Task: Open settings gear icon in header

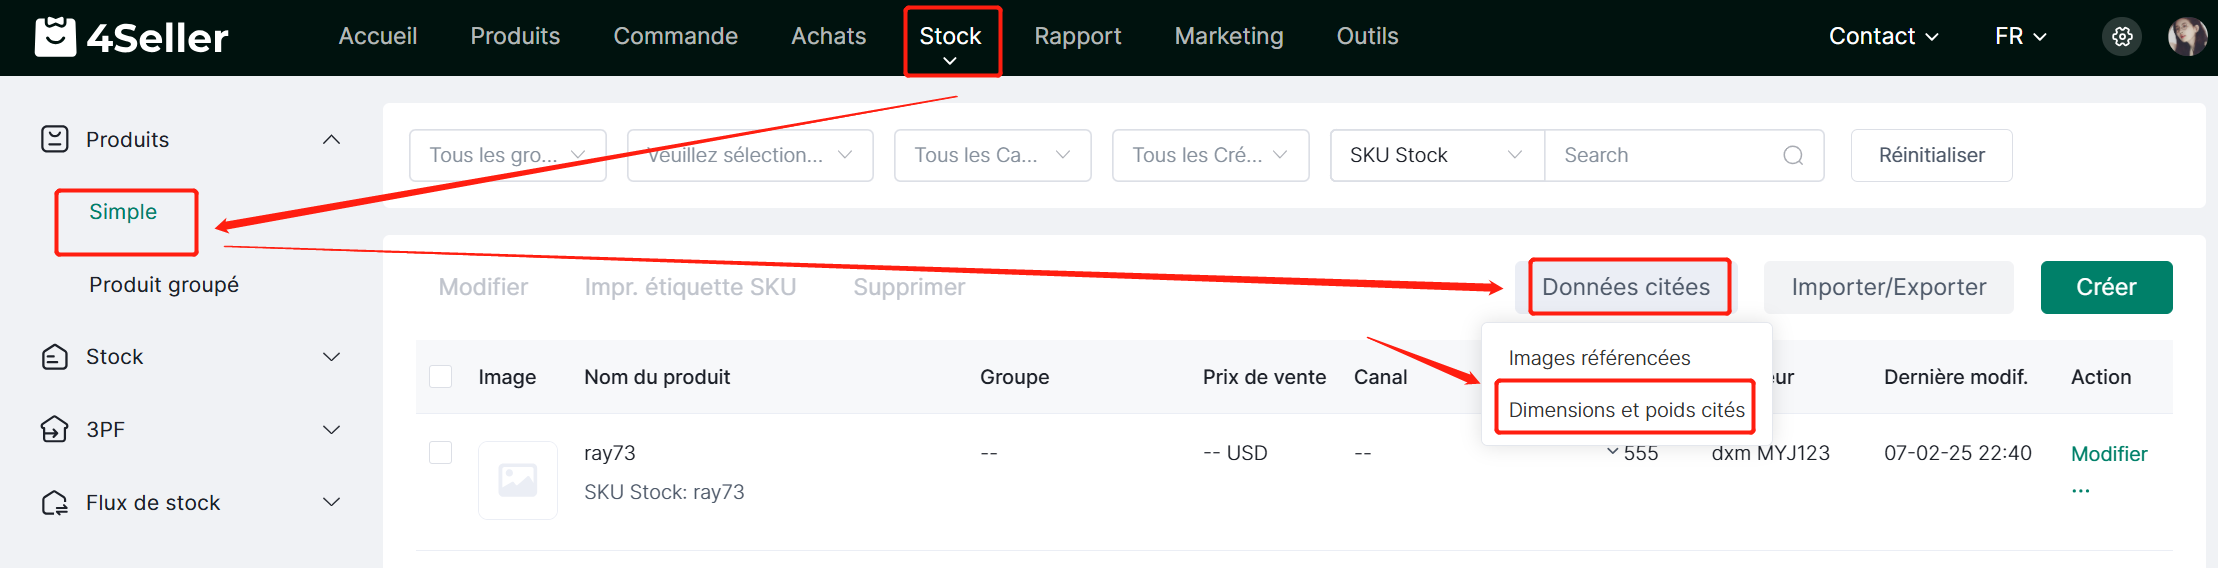Action: [2122, 37]
